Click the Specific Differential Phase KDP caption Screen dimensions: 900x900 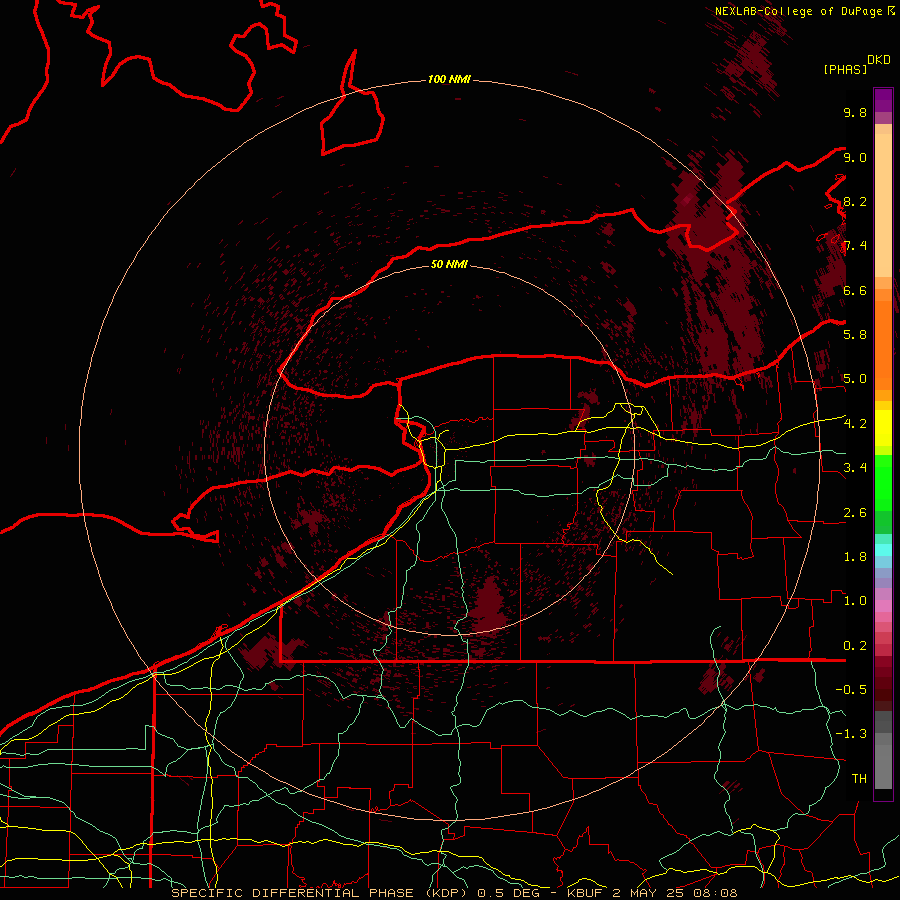(455, 893)
